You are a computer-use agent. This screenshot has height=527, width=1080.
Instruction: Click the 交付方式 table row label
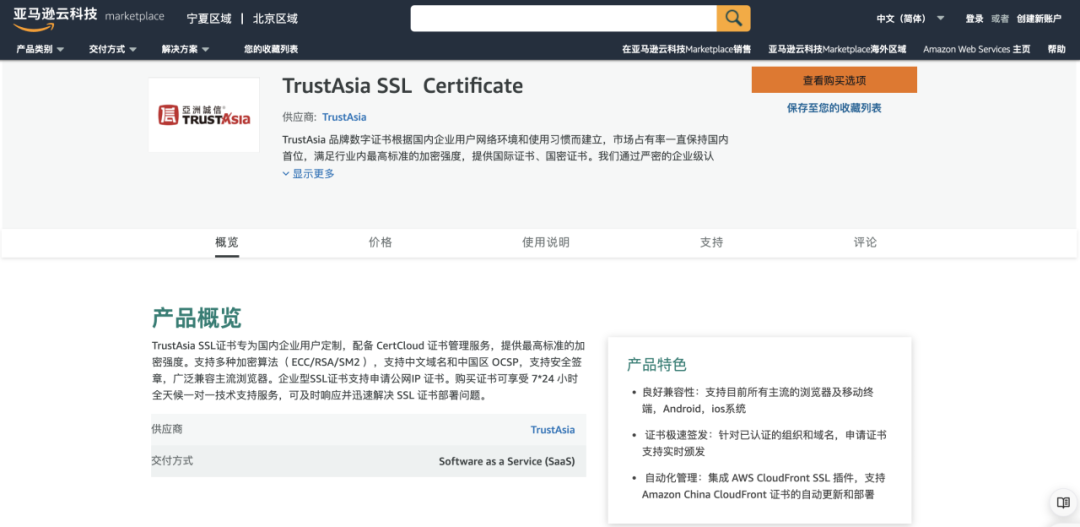(172, 461)
